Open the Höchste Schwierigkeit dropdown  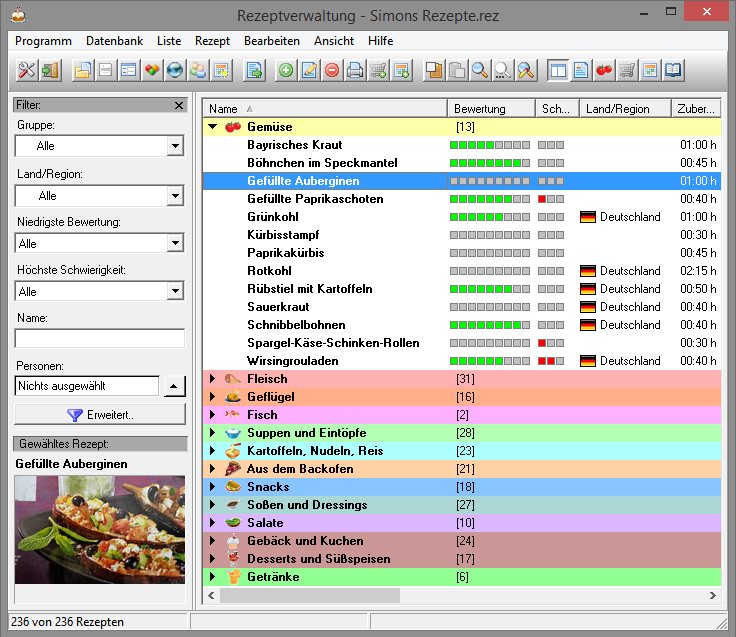[x=175, y=291]
